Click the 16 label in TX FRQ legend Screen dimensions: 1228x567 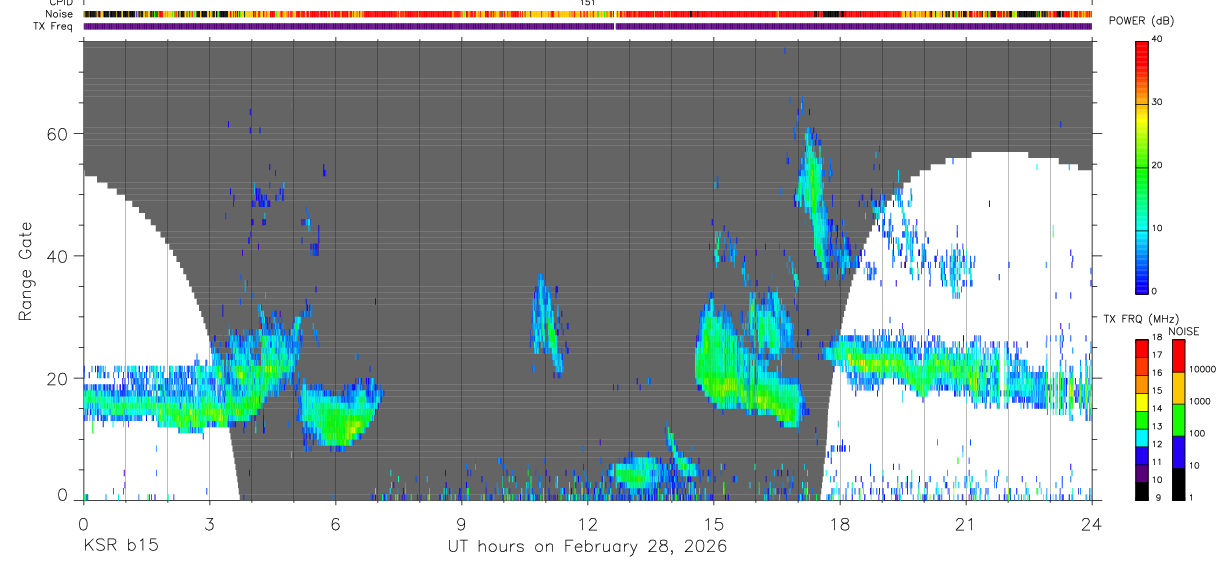1157,373
